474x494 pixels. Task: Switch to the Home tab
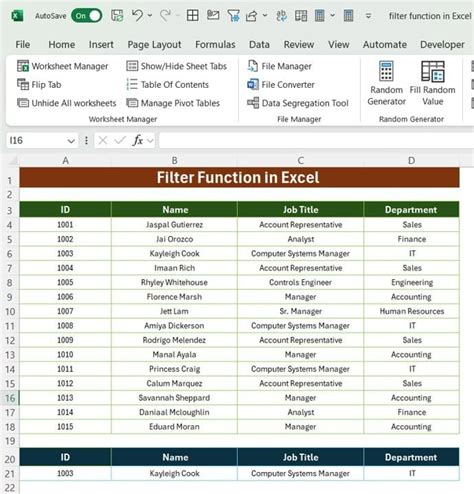pyautogui.click(x=62, y=44)
